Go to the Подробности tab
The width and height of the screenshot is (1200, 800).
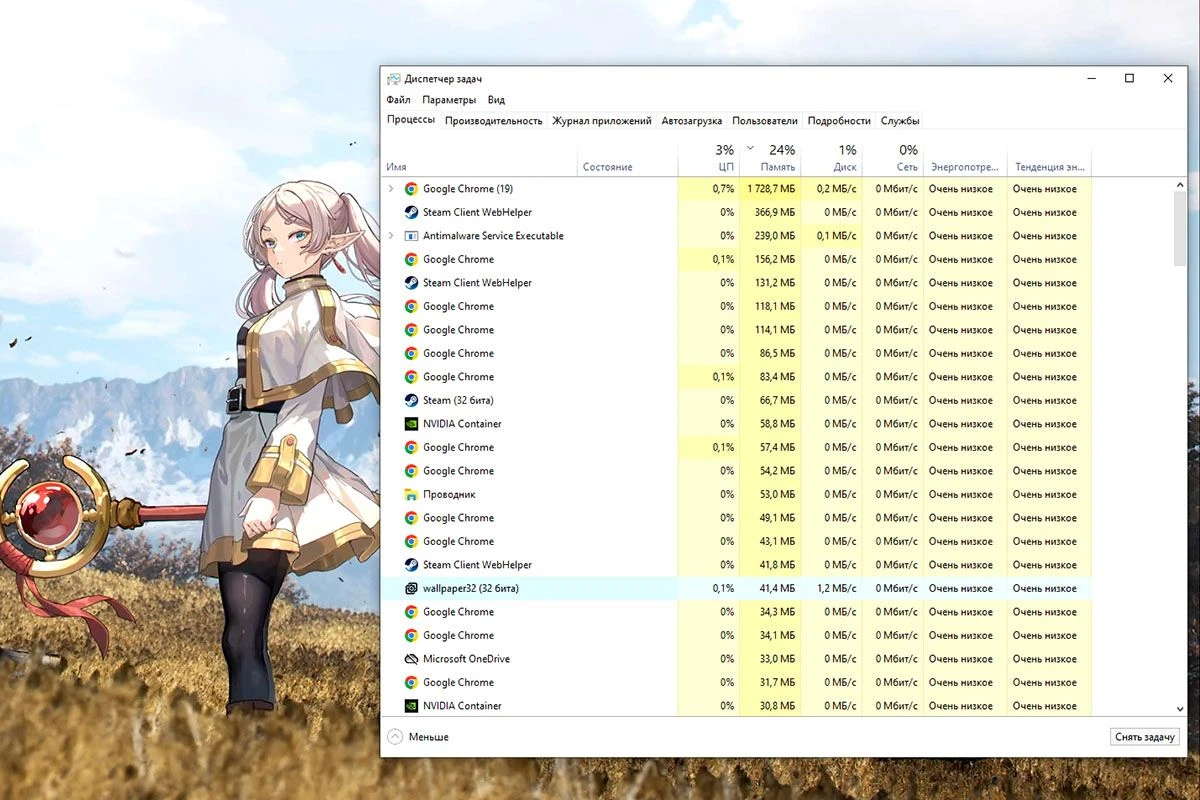(x=839, y=121)
